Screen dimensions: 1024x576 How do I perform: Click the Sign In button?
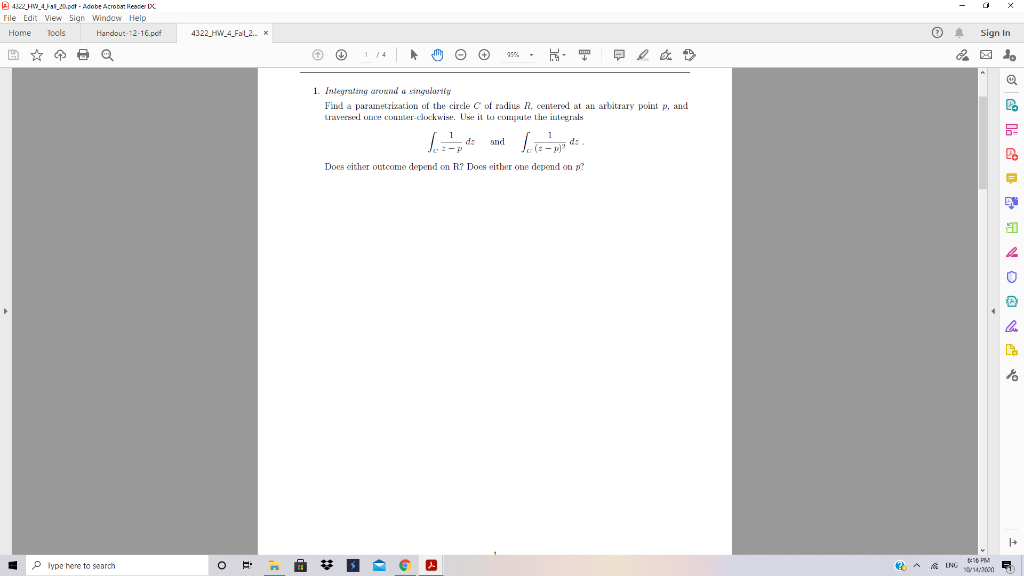994,32
